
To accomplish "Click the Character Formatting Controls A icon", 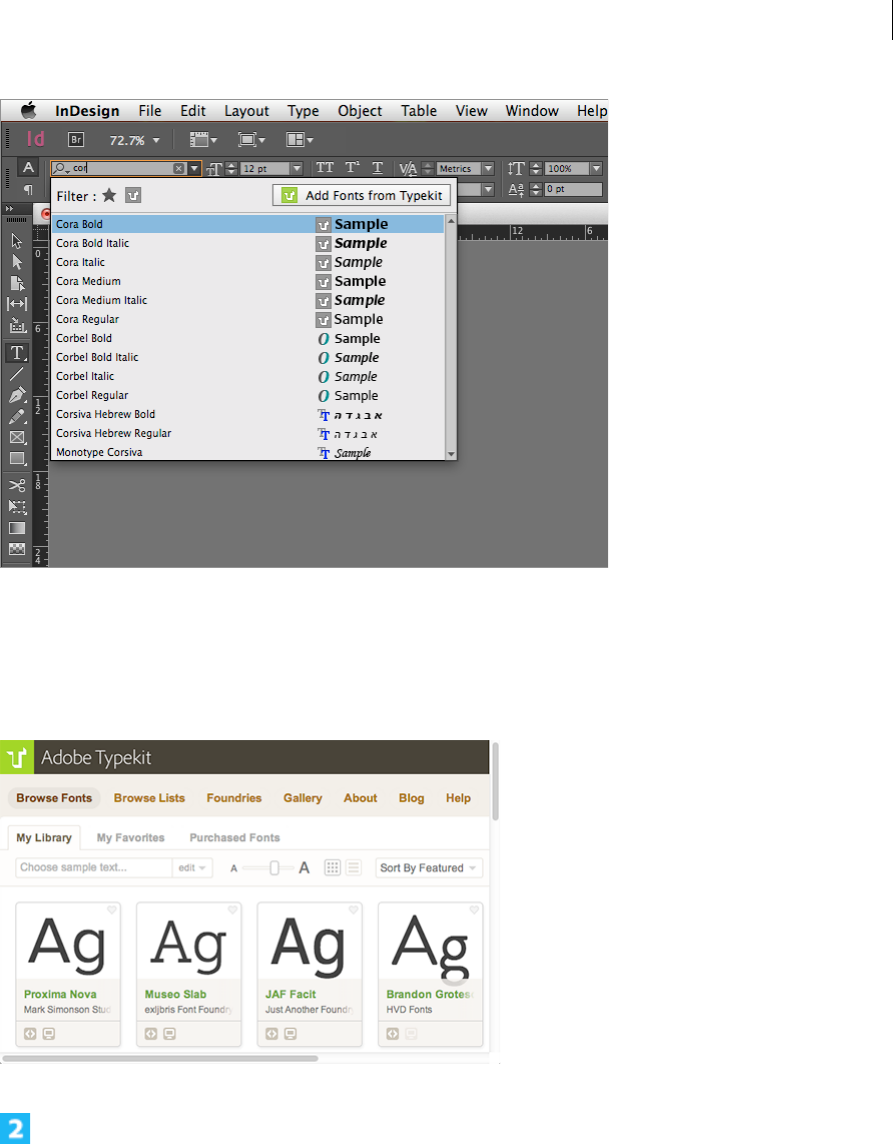I will point(28,167).
